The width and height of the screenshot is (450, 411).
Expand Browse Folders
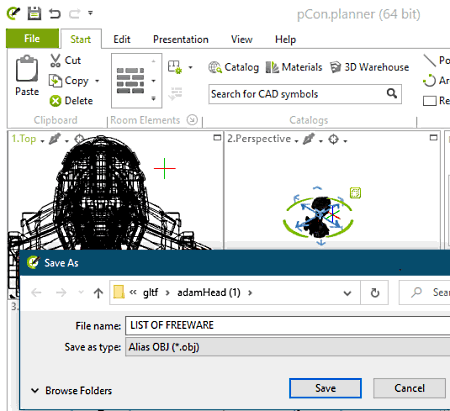point(71,390)
